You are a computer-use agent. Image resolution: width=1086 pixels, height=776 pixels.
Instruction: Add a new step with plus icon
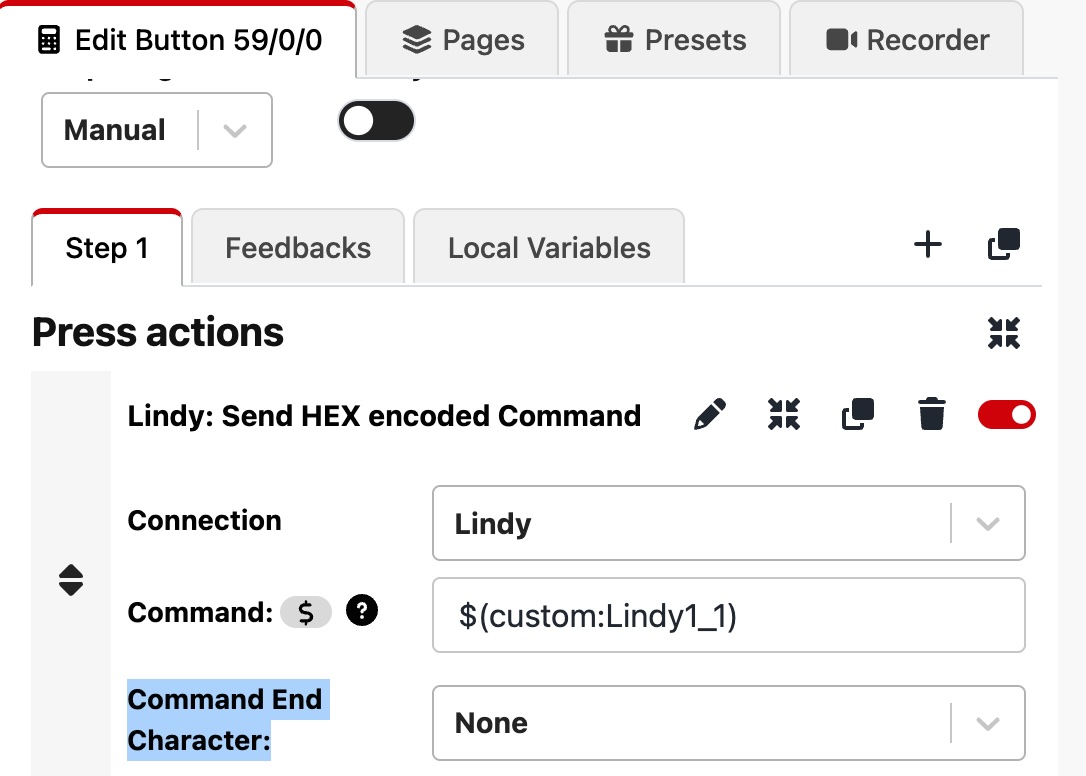(x=928, y=244)
